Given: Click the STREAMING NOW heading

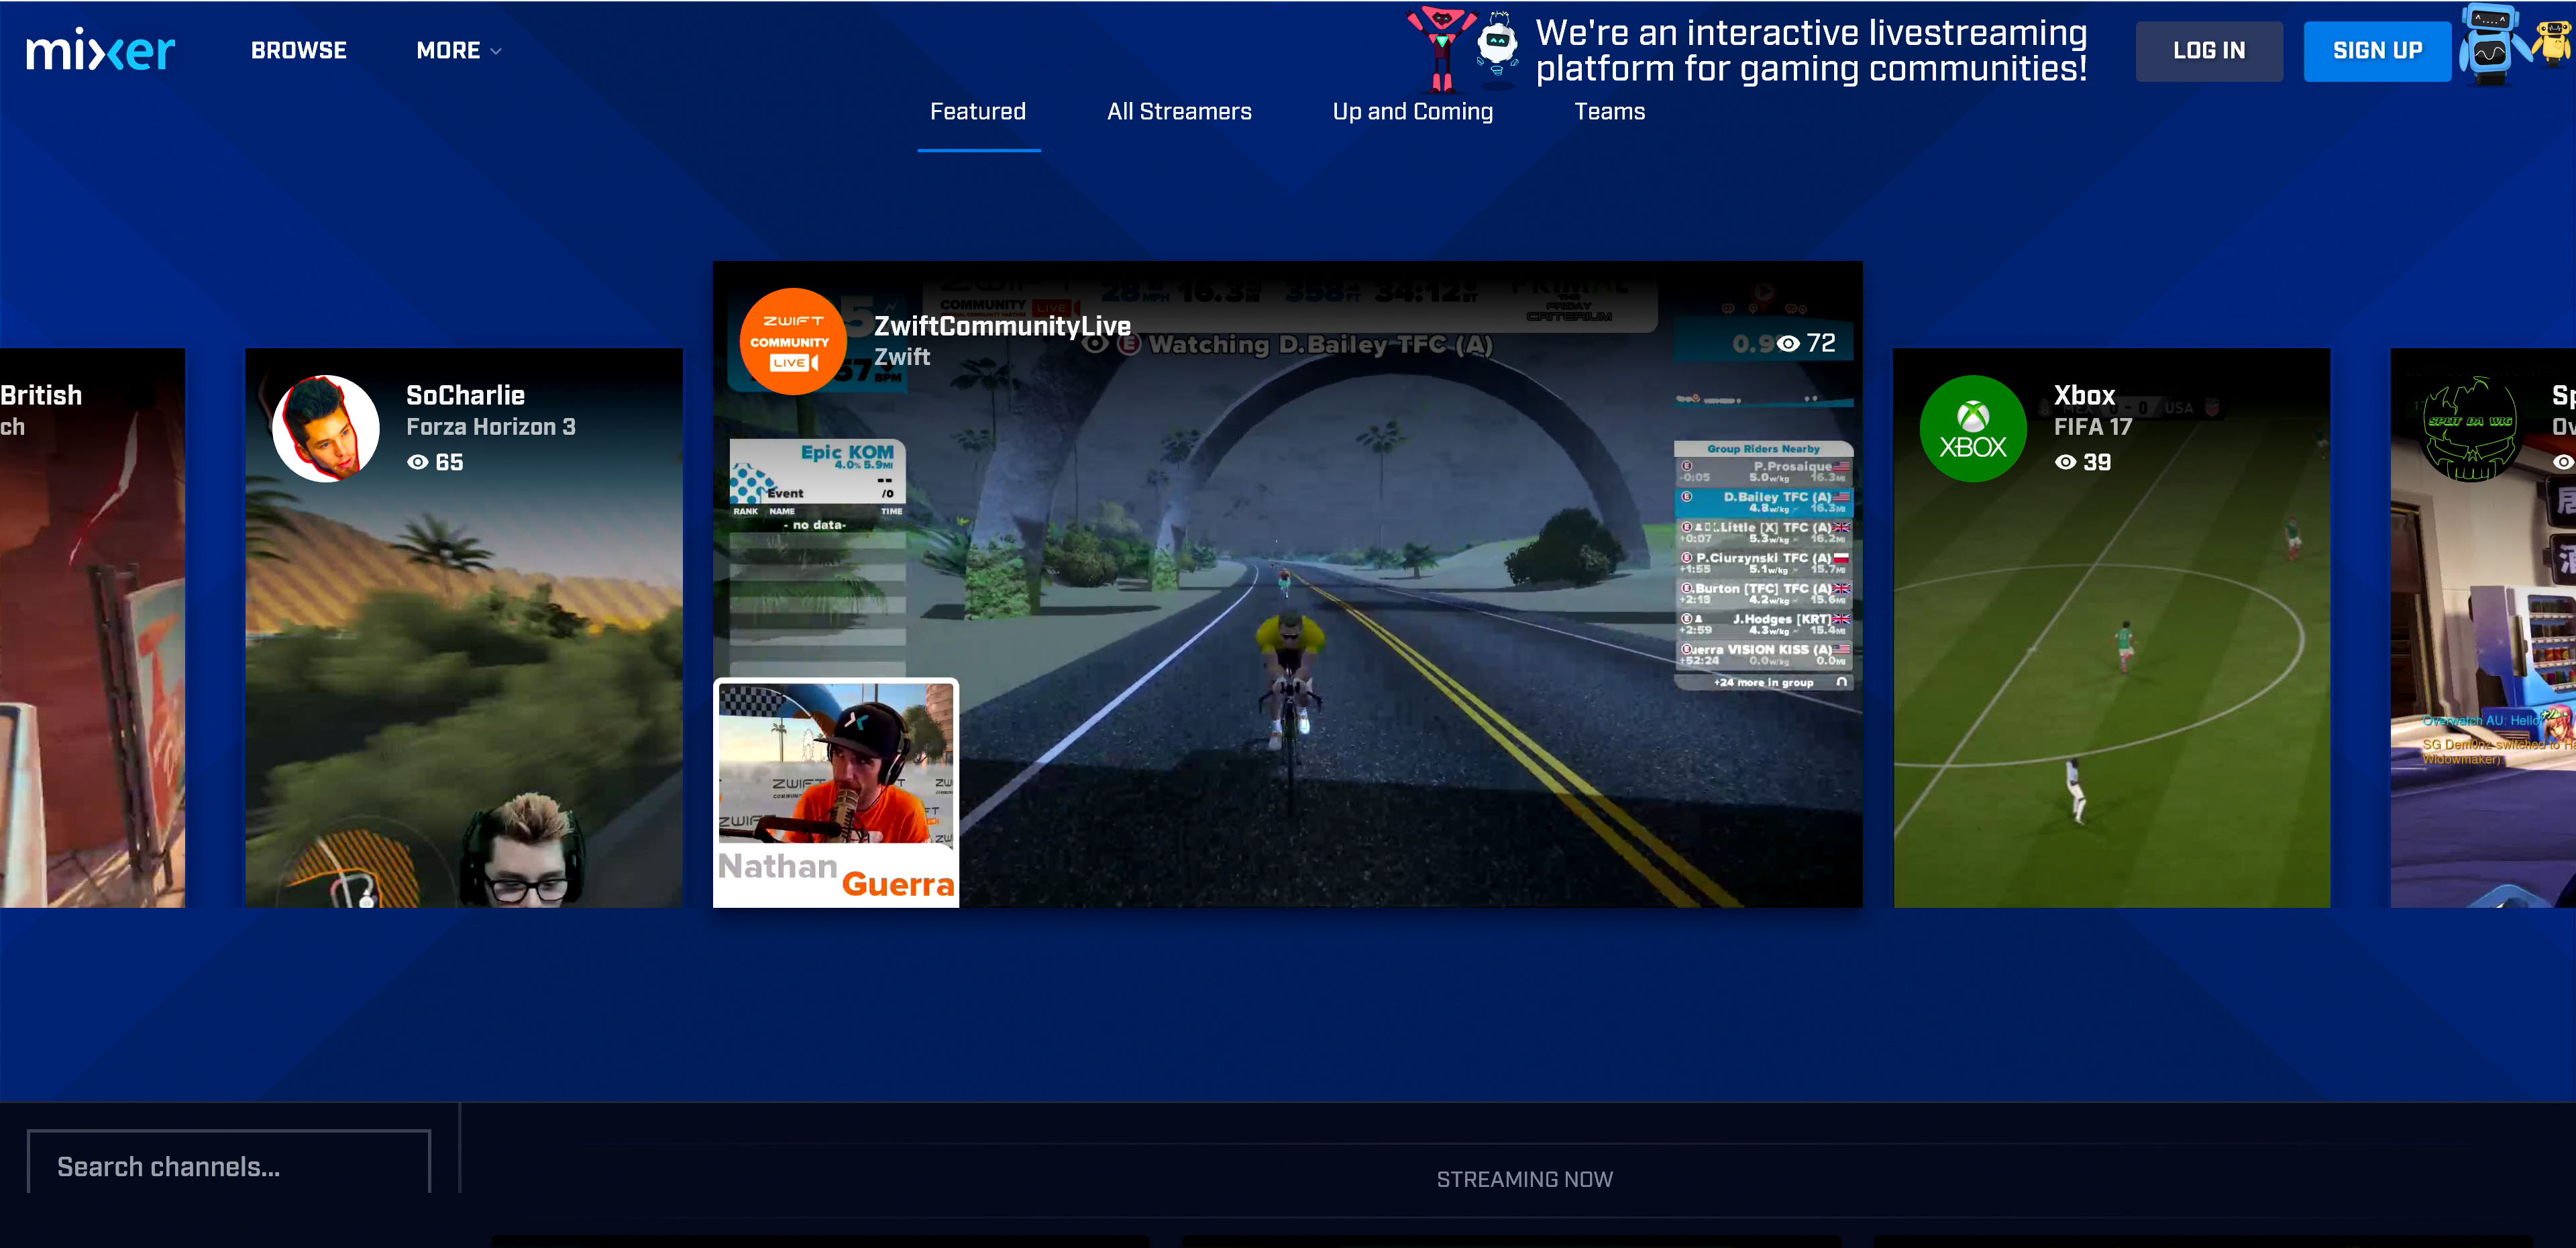Looking at the screenshot, I should 1524,1180.
